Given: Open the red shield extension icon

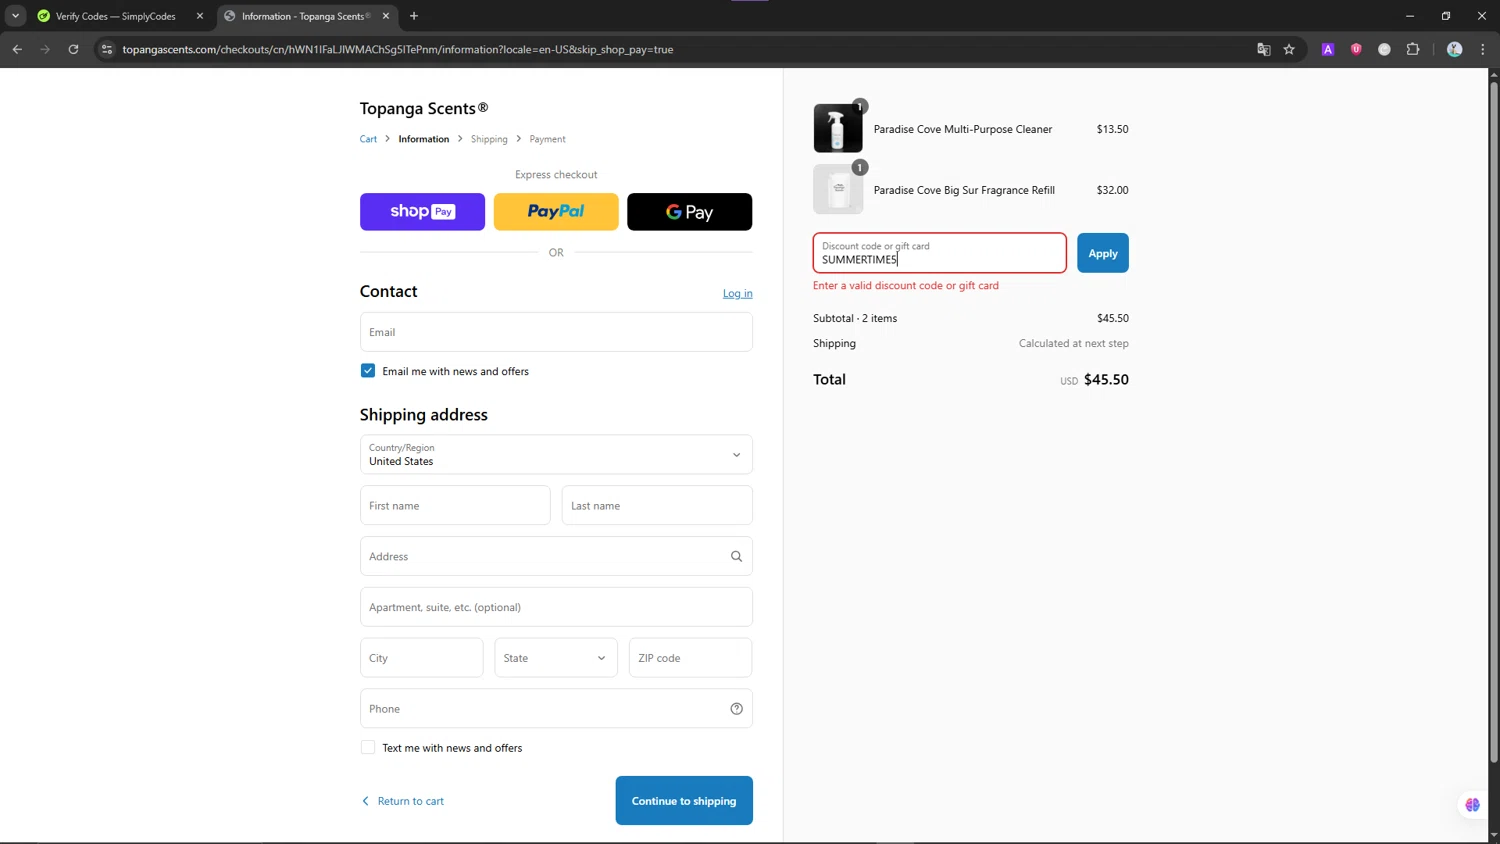Looking at the screenshot, I should pyautogui.click(x=1356, y=49).
